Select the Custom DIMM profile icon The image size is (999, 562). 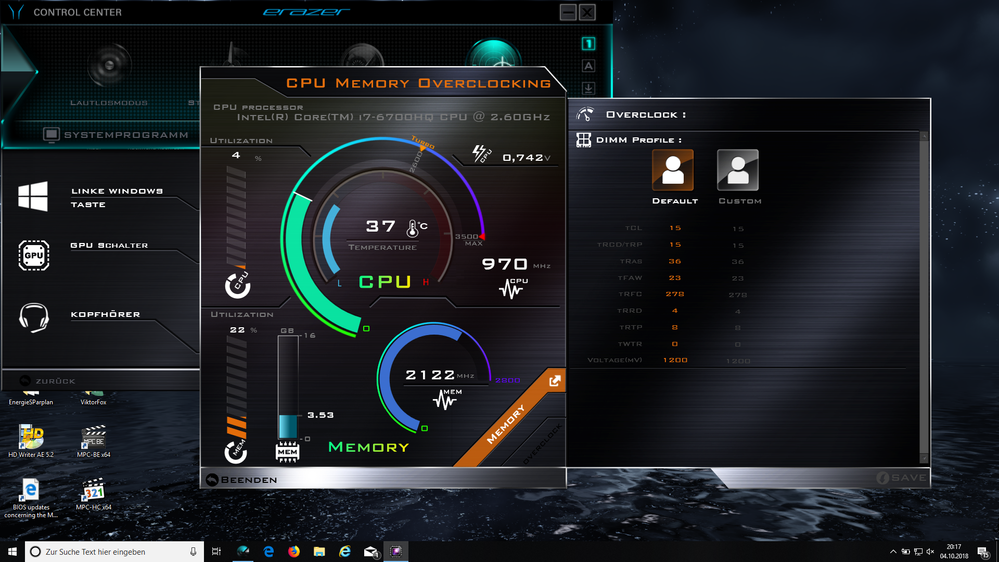tap(738, 171)
